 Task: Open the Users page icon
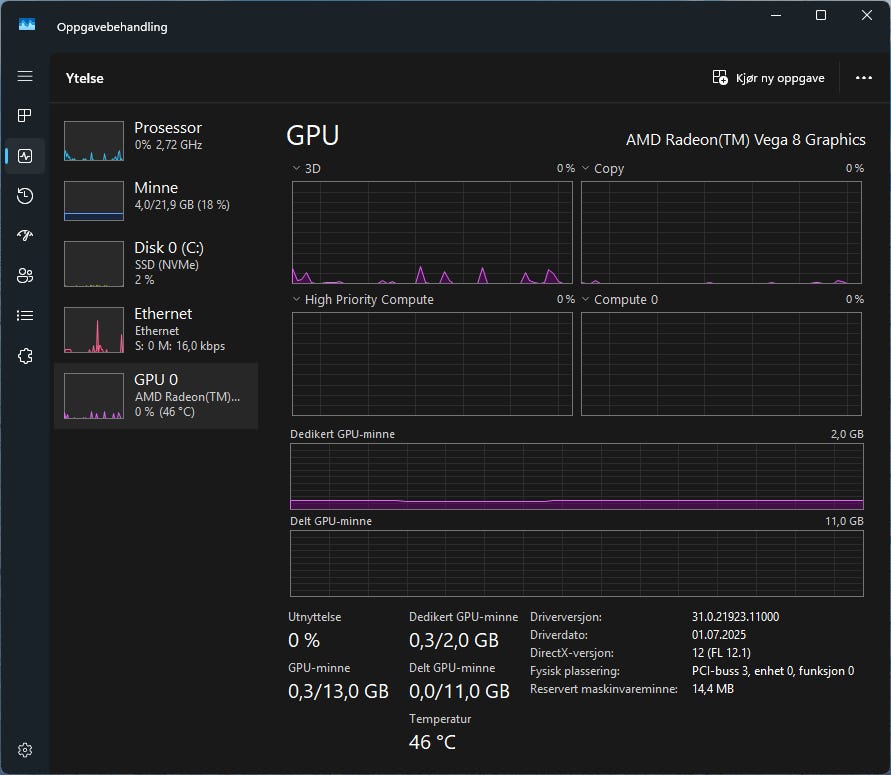click(25, 276)
